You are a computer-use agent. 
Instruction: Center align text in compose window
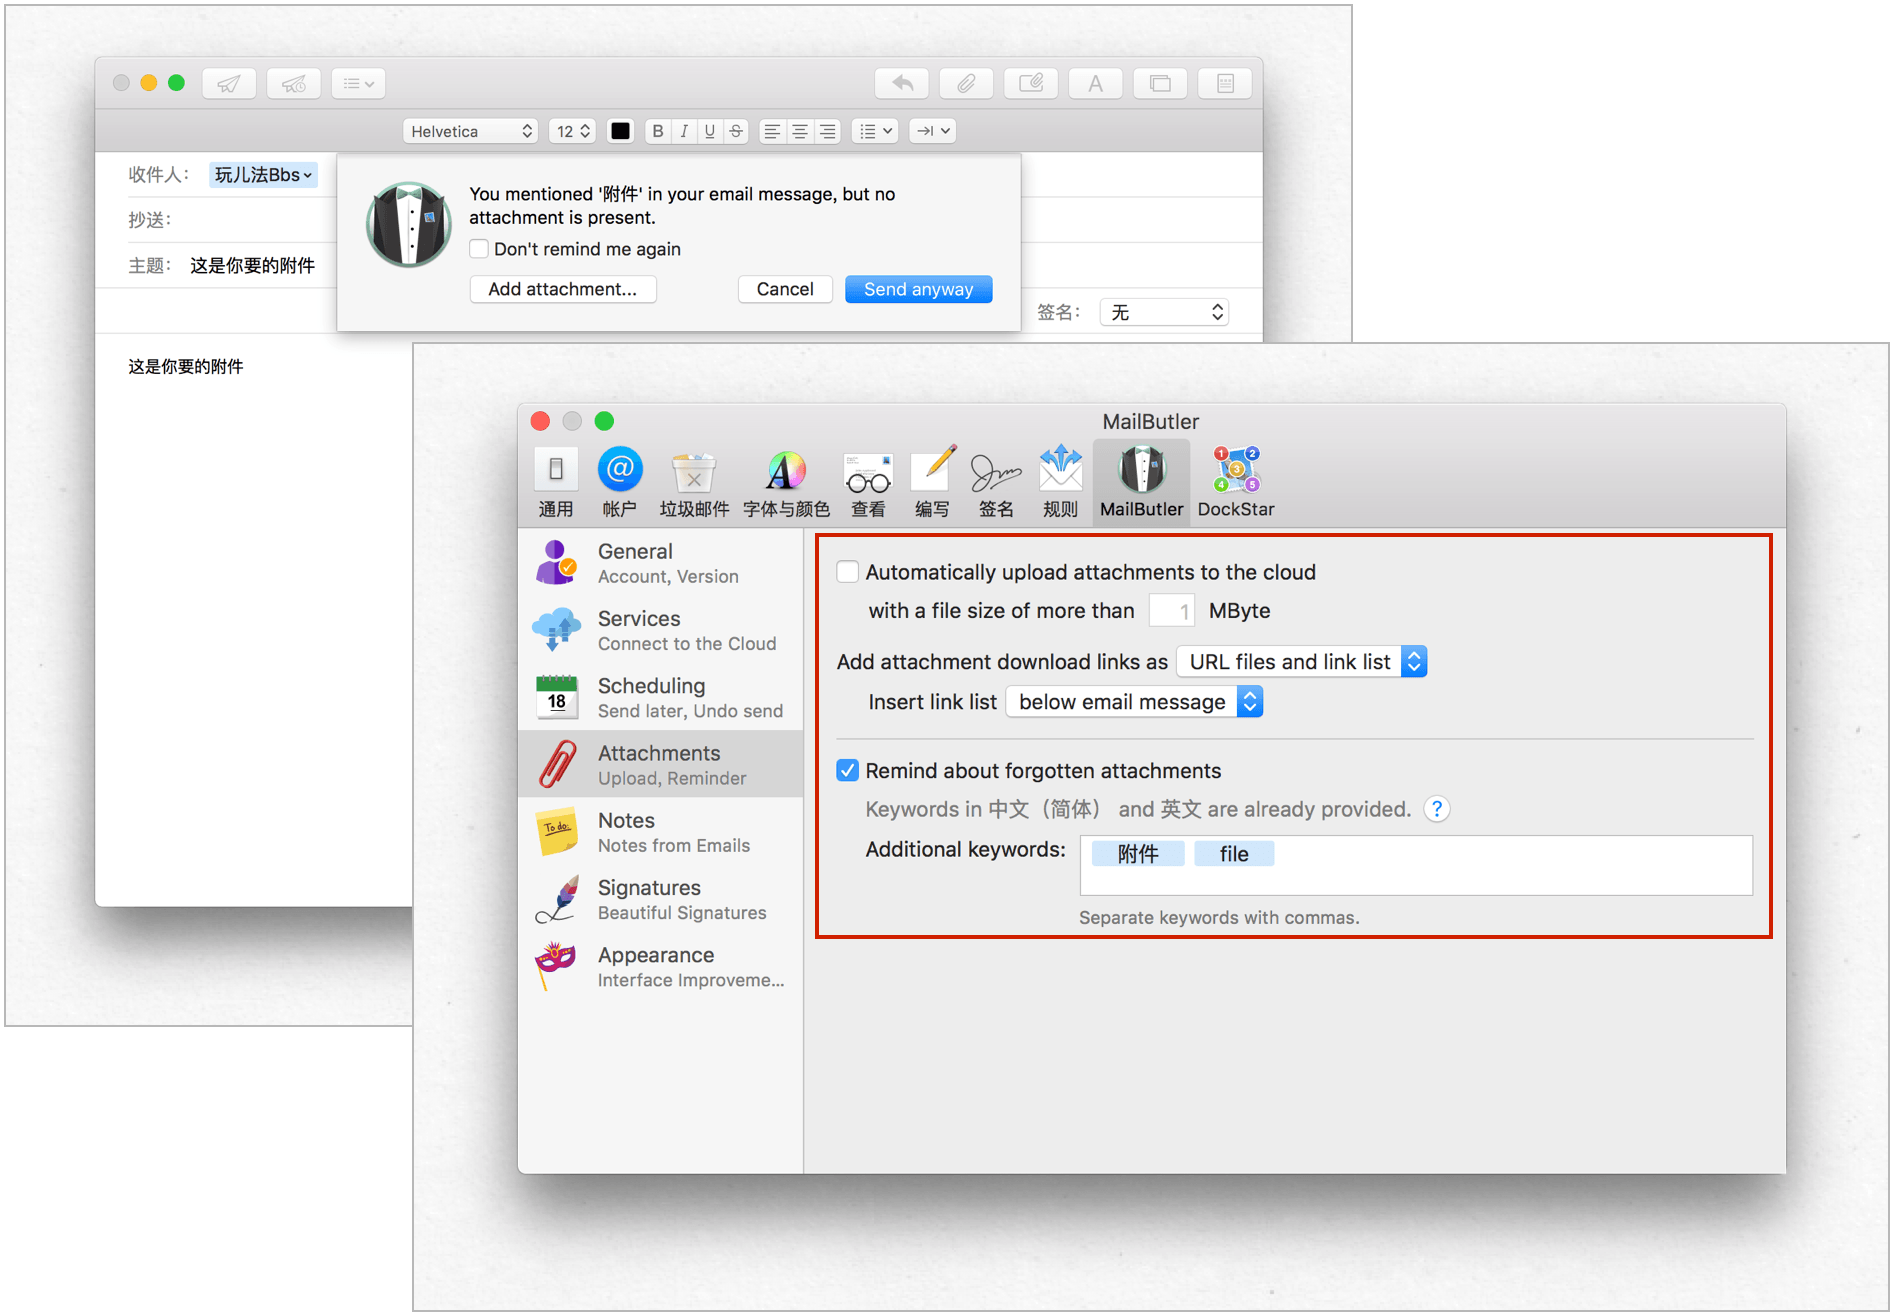tap(800, 131)
